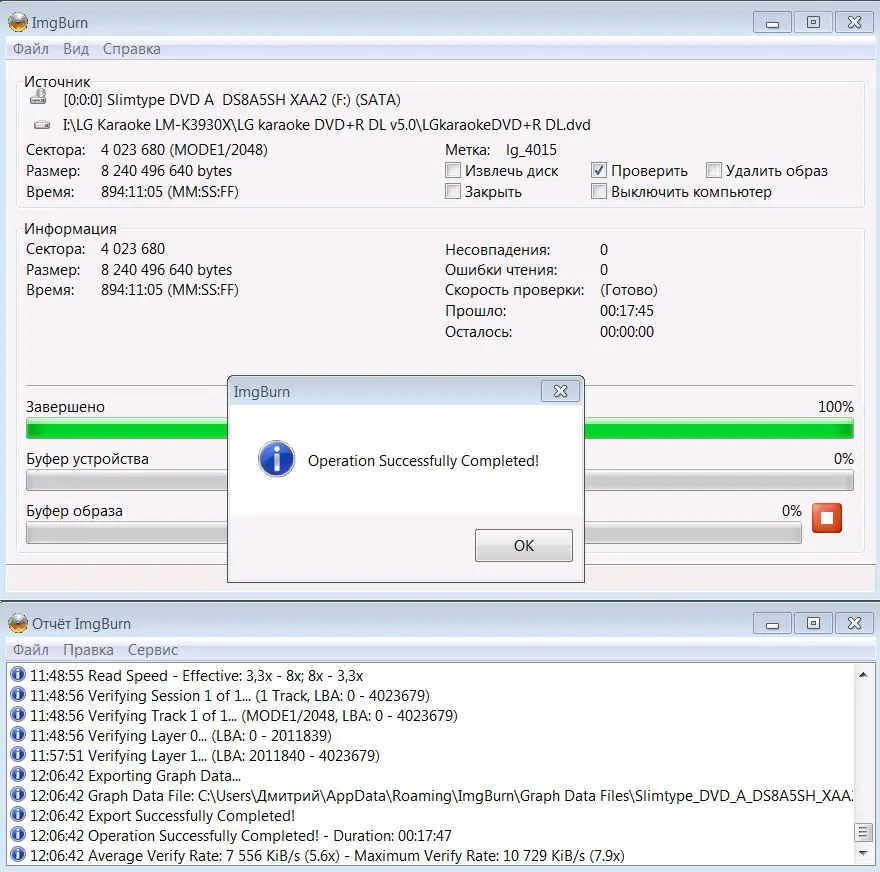Click the info icon beside Exporting Graph Data line
The height and width of the screenshot is (872, 880).
tap(18, 774)
